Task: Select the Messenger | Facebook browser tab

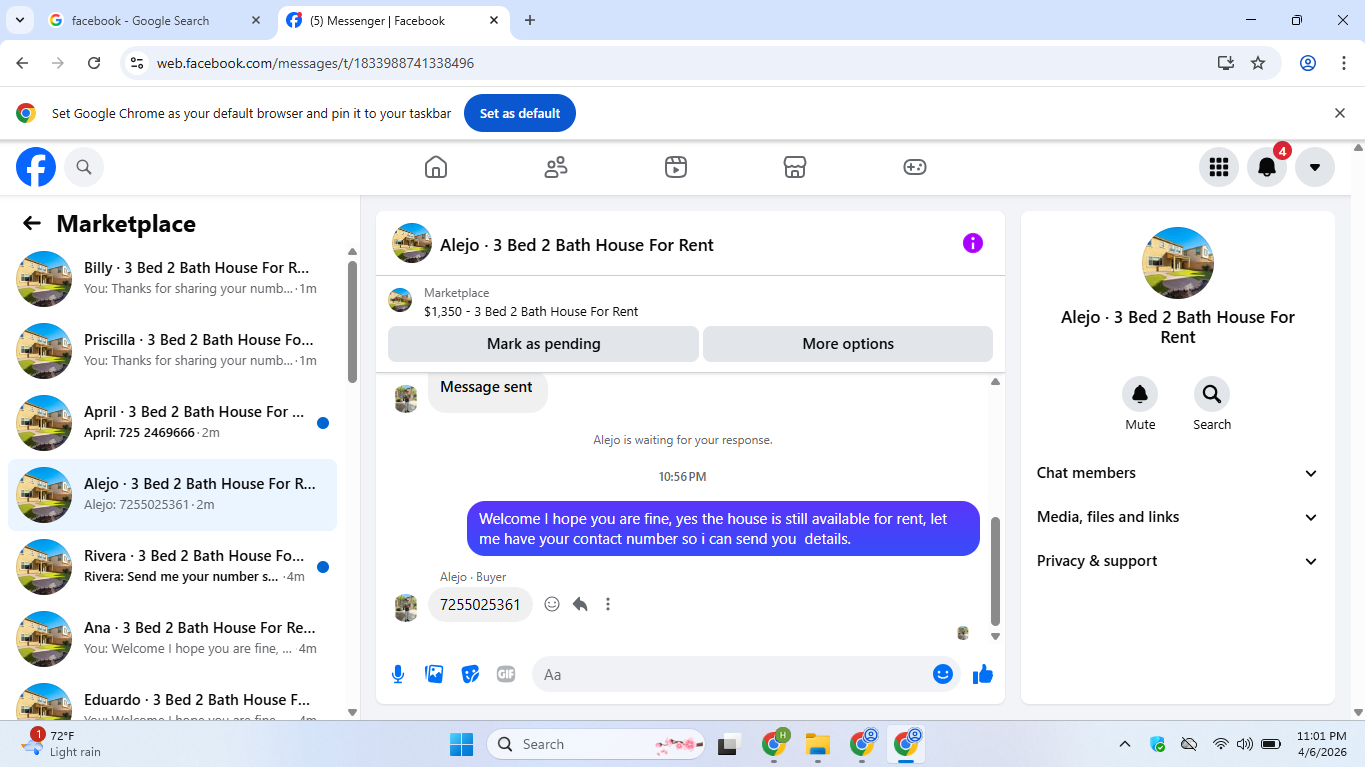Action: (391, 20)
